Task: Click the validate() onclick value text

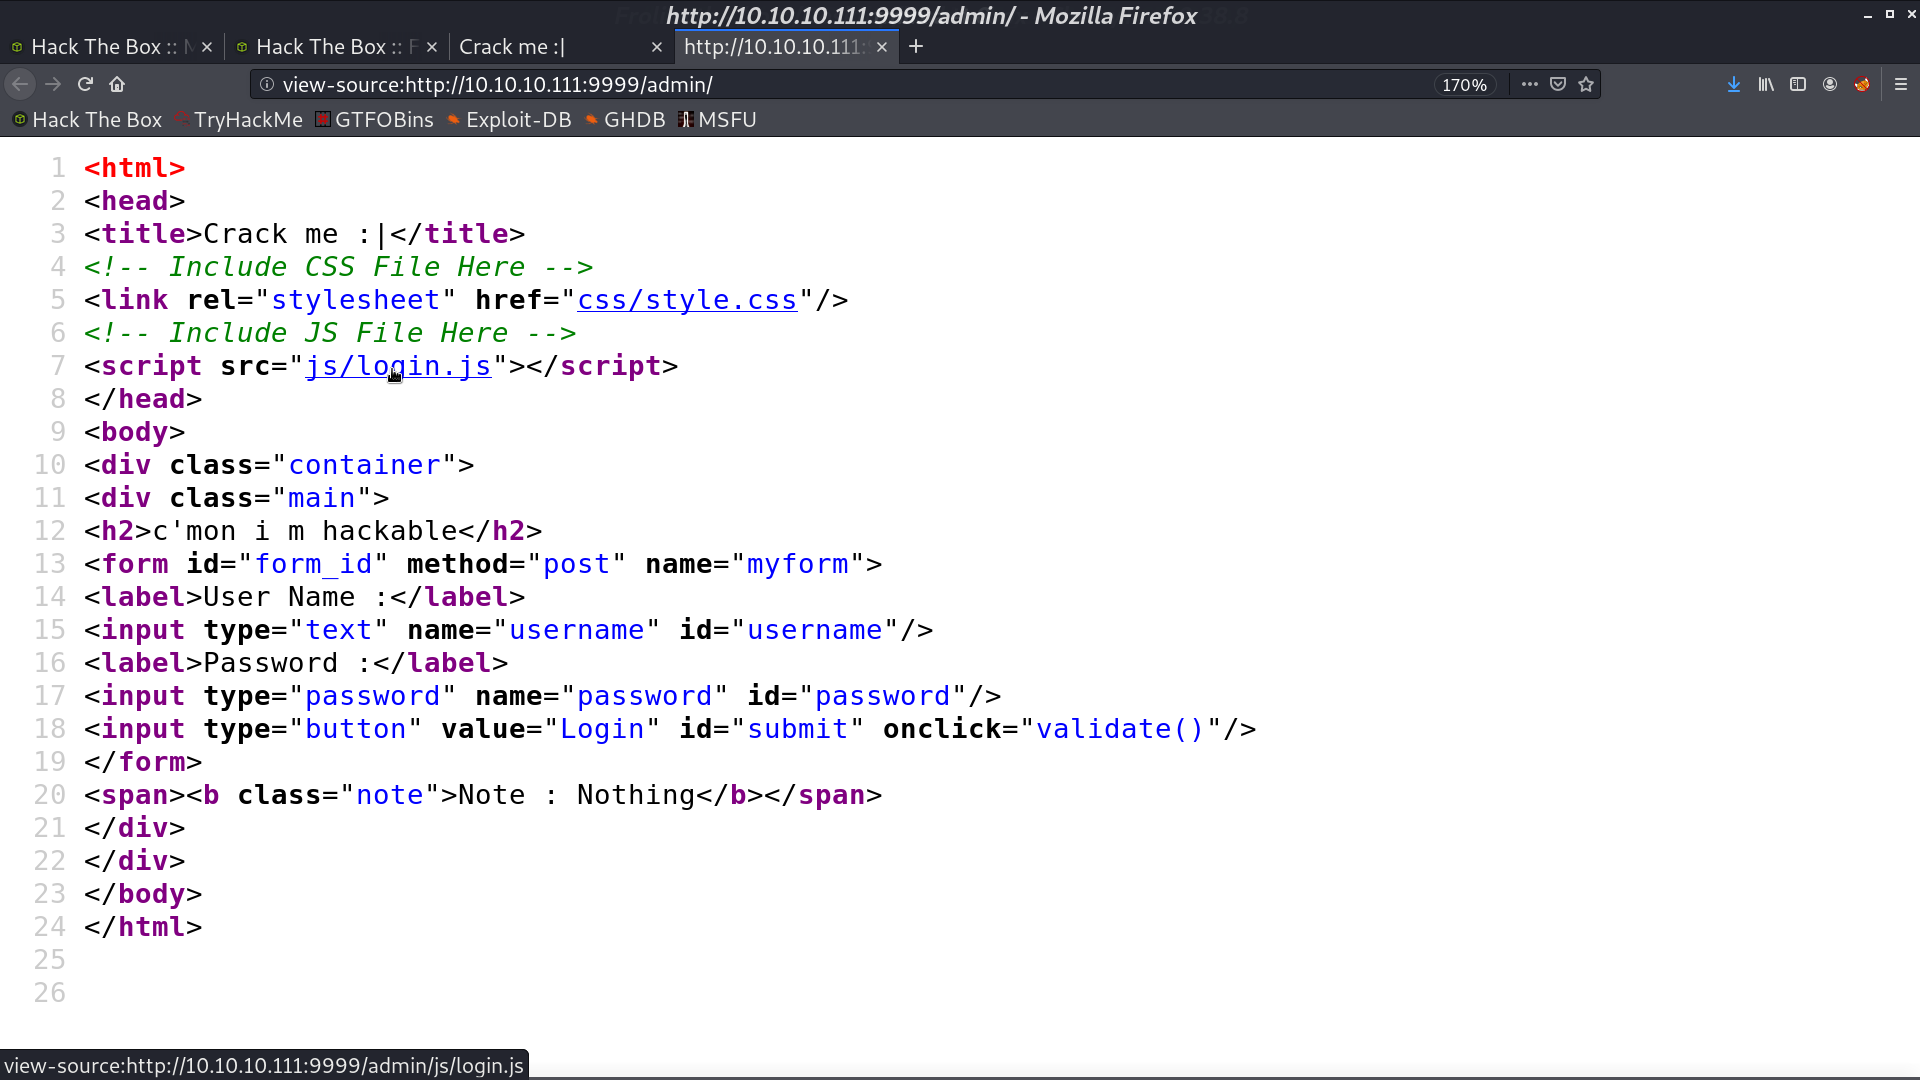Action: tap(1120, 729)
